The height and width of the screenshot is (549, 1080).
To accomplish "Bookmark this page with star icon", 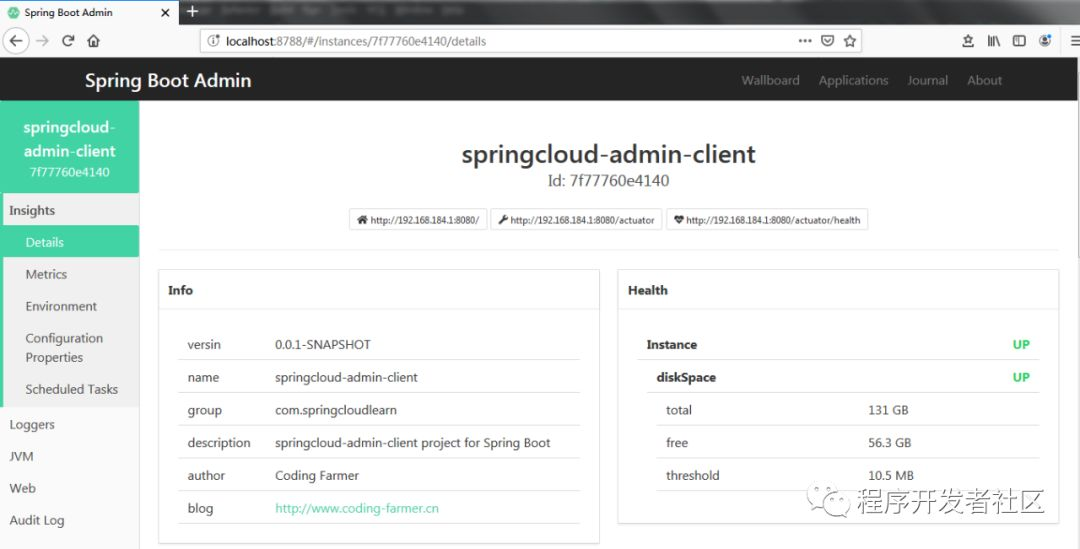I will click(850, 41).
